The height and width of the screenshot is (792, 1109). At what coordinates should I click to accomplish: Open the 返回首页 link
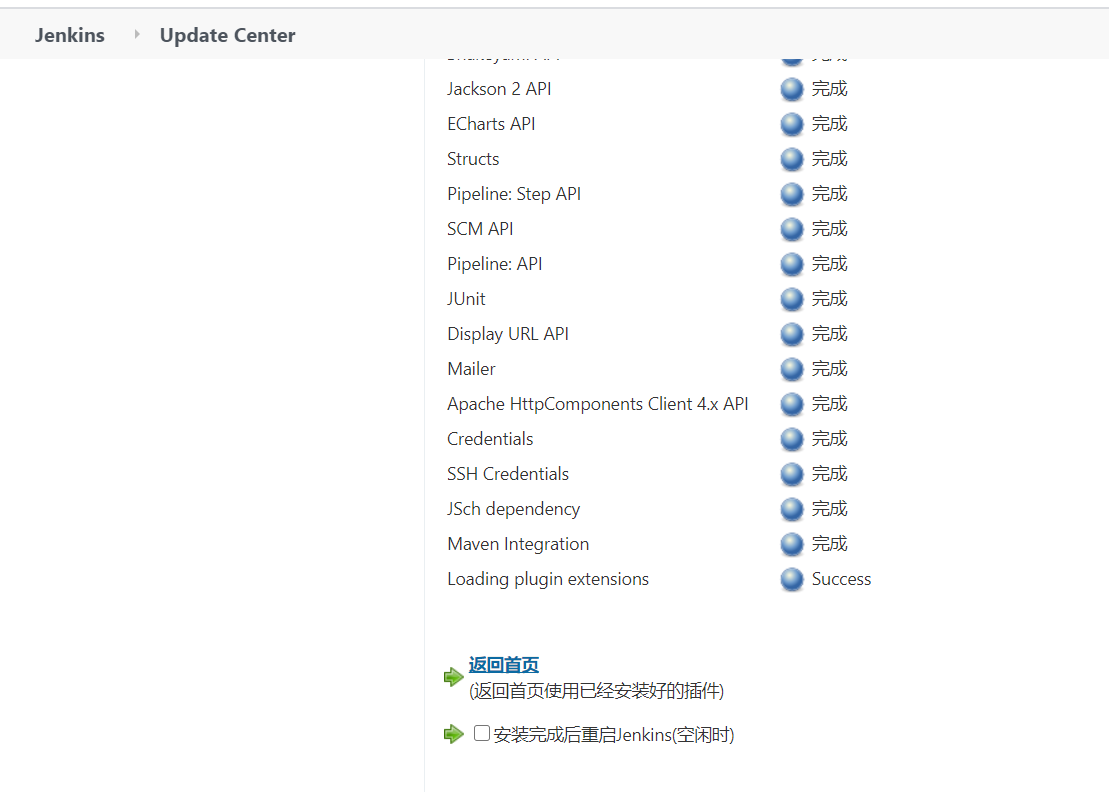pos(505,664)
